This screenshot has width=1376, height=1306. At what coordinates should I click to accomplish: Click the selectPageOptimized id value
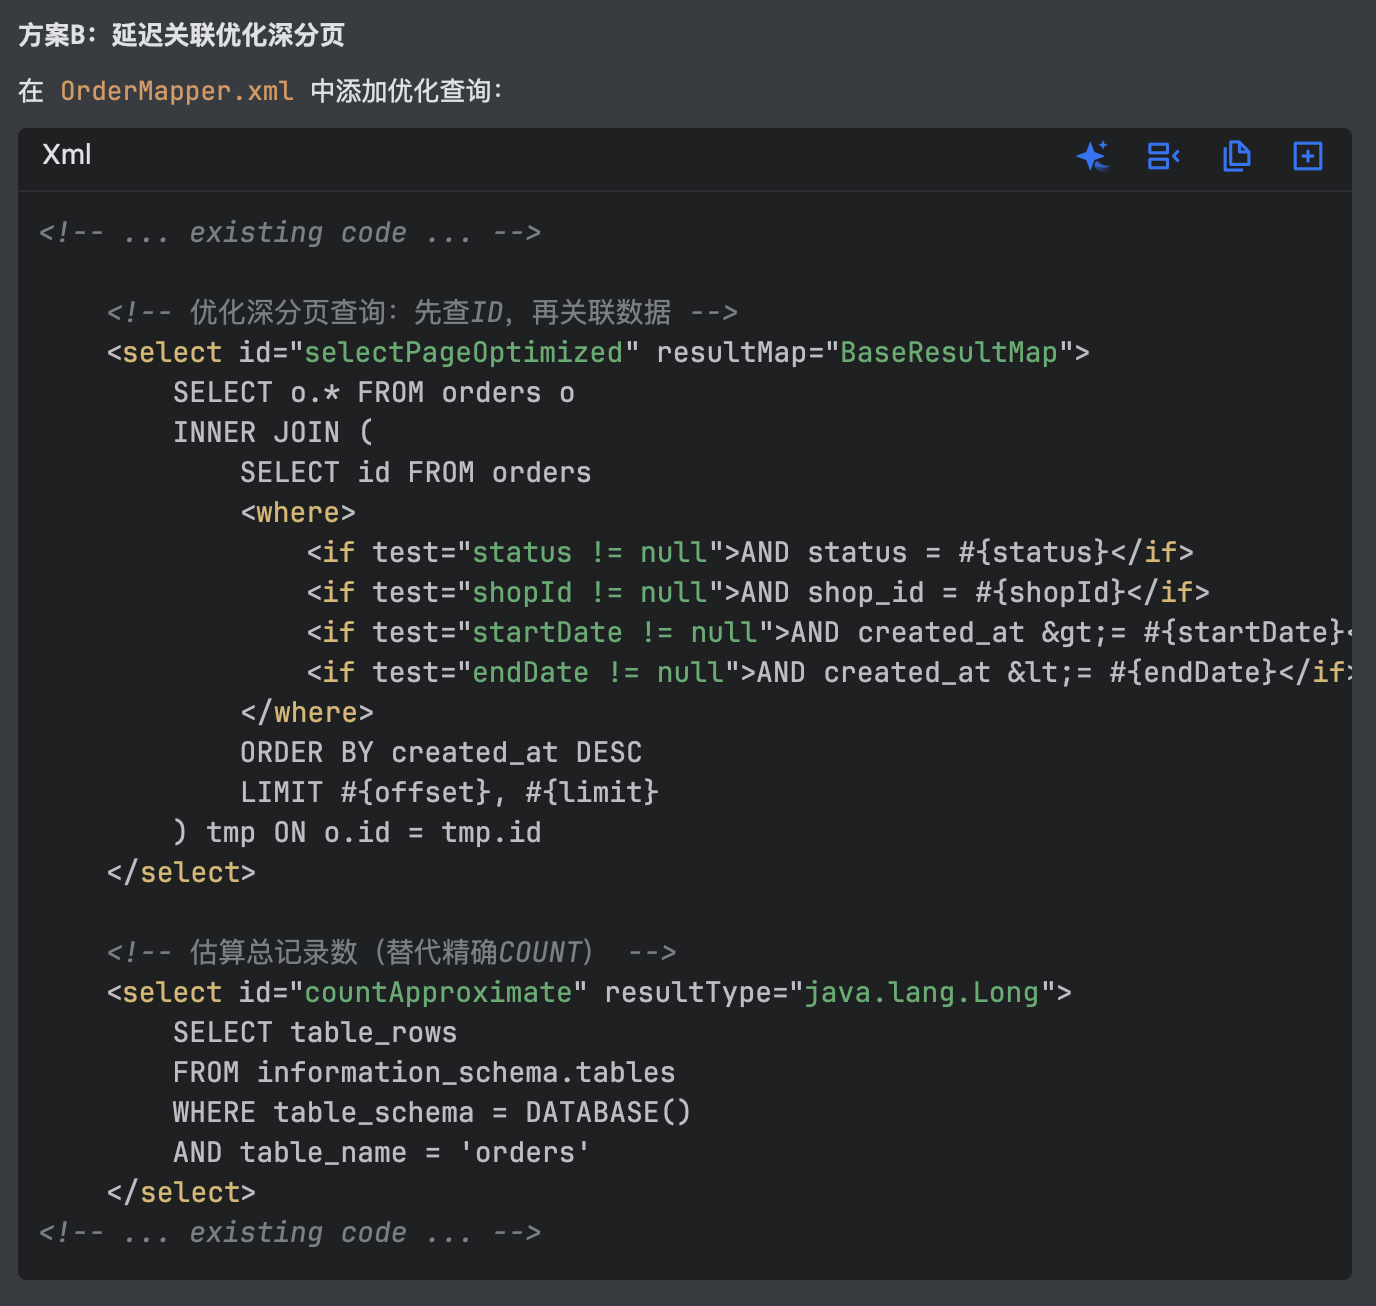pos(463,352)
